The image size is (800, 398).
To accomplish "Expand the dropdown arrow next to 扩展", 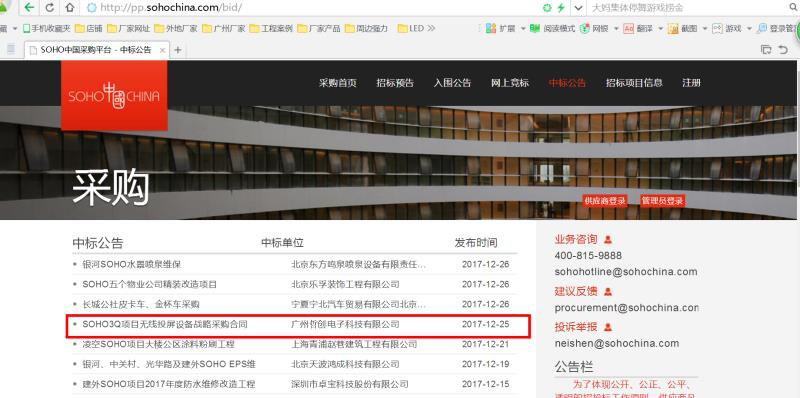I will [x=523, y=29].
